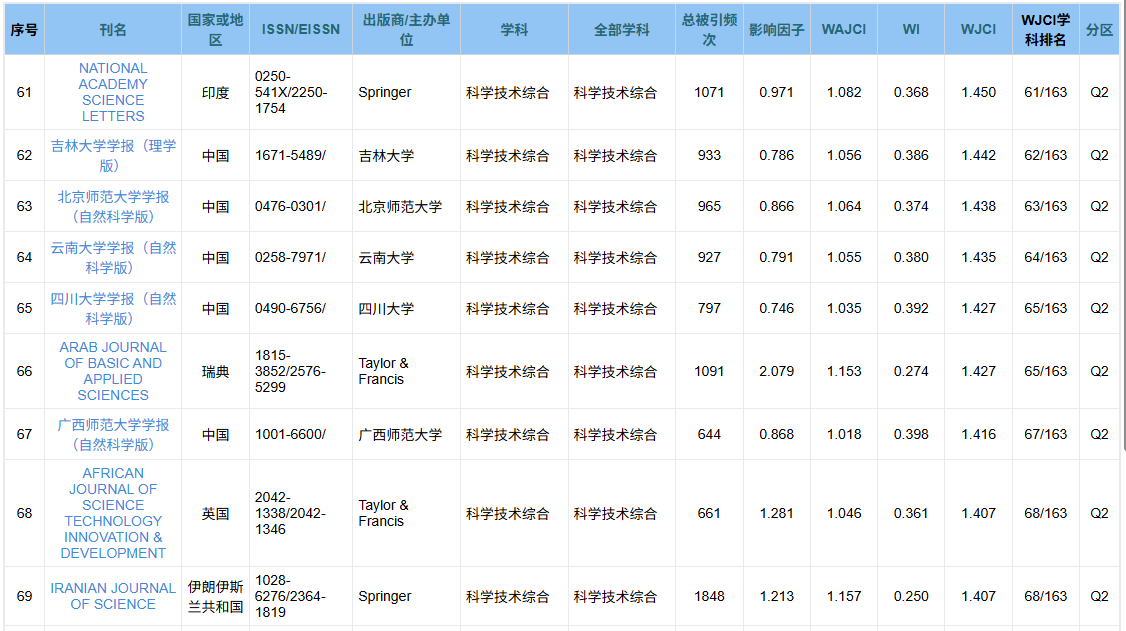The image size is (1126, 631).
Task: Click the WJCI学科排名 column header
Action: click(1045, 30)
